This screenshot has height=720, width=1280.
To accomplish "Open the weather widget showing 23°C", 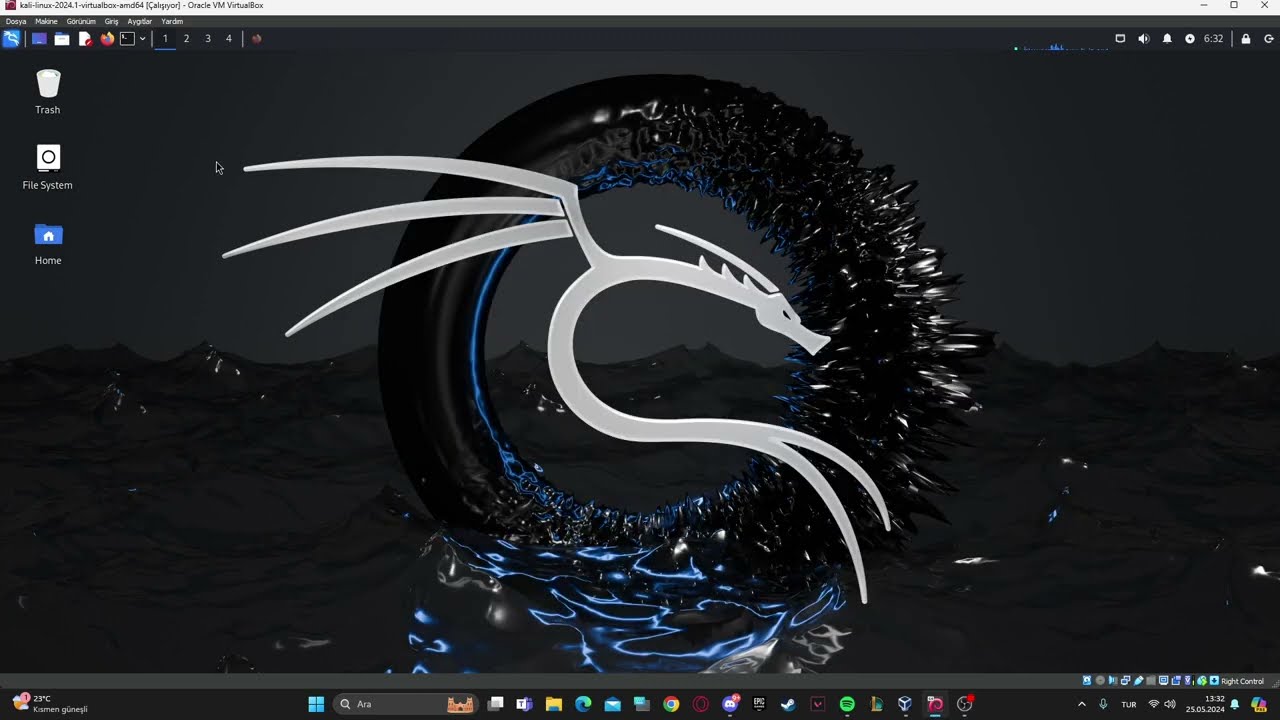I will tap(50, 704).
